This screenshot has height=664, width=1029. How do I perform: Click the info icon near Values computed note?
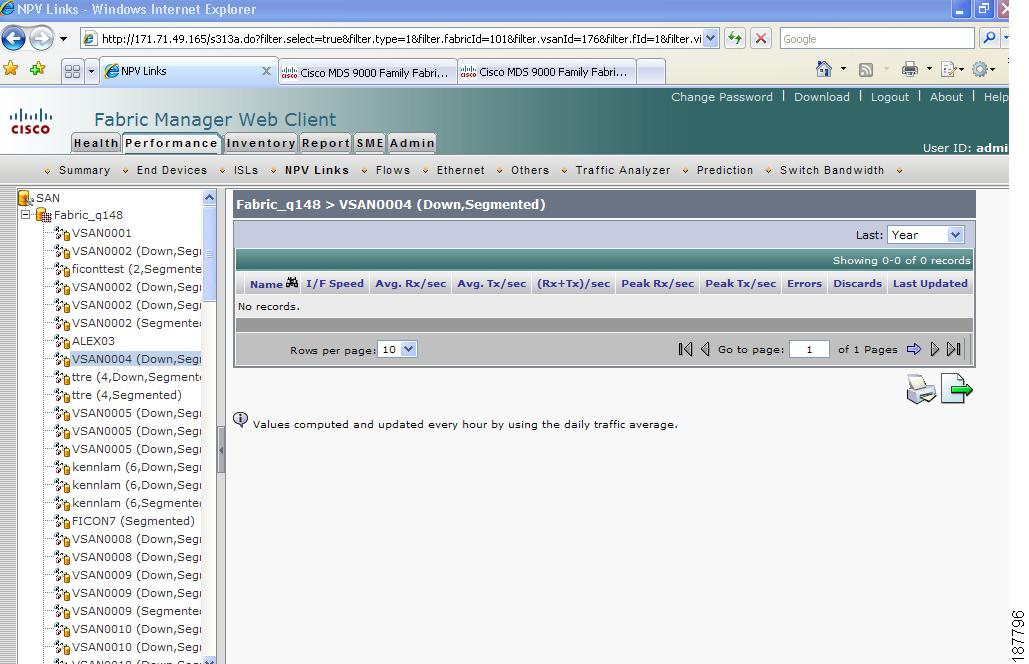[241, 419]
